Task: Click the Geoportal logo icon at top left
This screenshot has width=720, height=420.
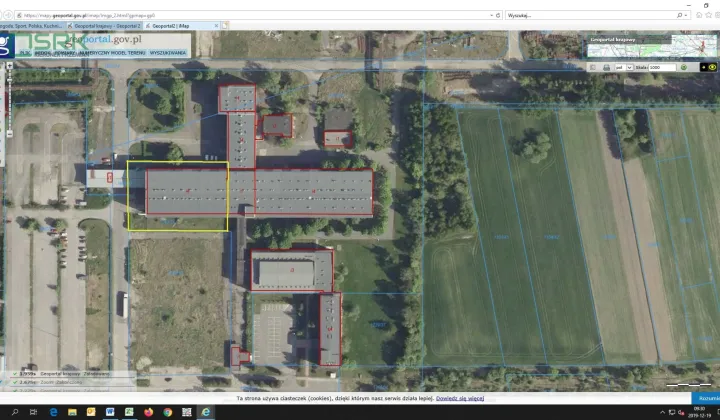Action: (x=6, y=45)
